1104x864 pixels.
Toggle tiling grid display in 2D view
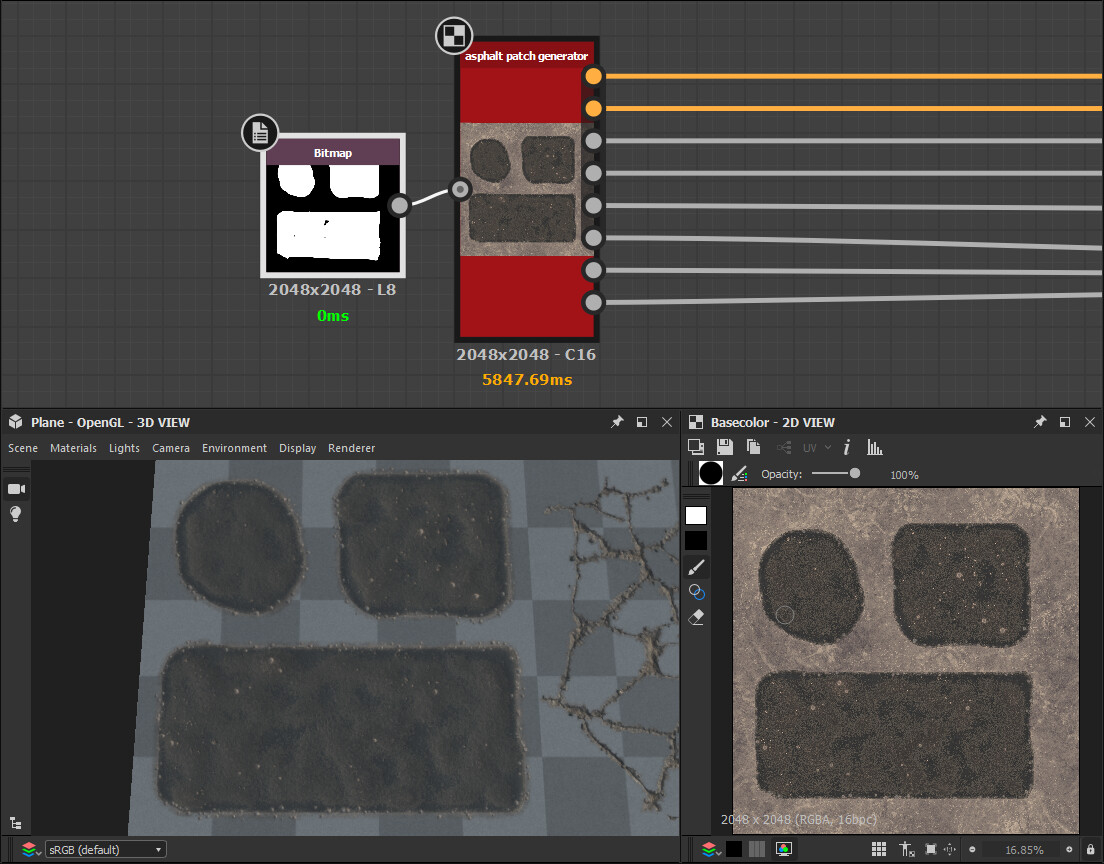[879, 849]
